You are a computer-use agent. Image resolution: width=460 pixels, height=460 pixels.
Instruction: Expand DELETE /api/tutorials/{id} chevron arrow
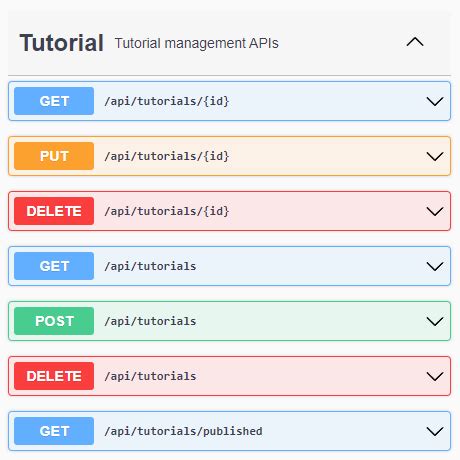[435, 211]
